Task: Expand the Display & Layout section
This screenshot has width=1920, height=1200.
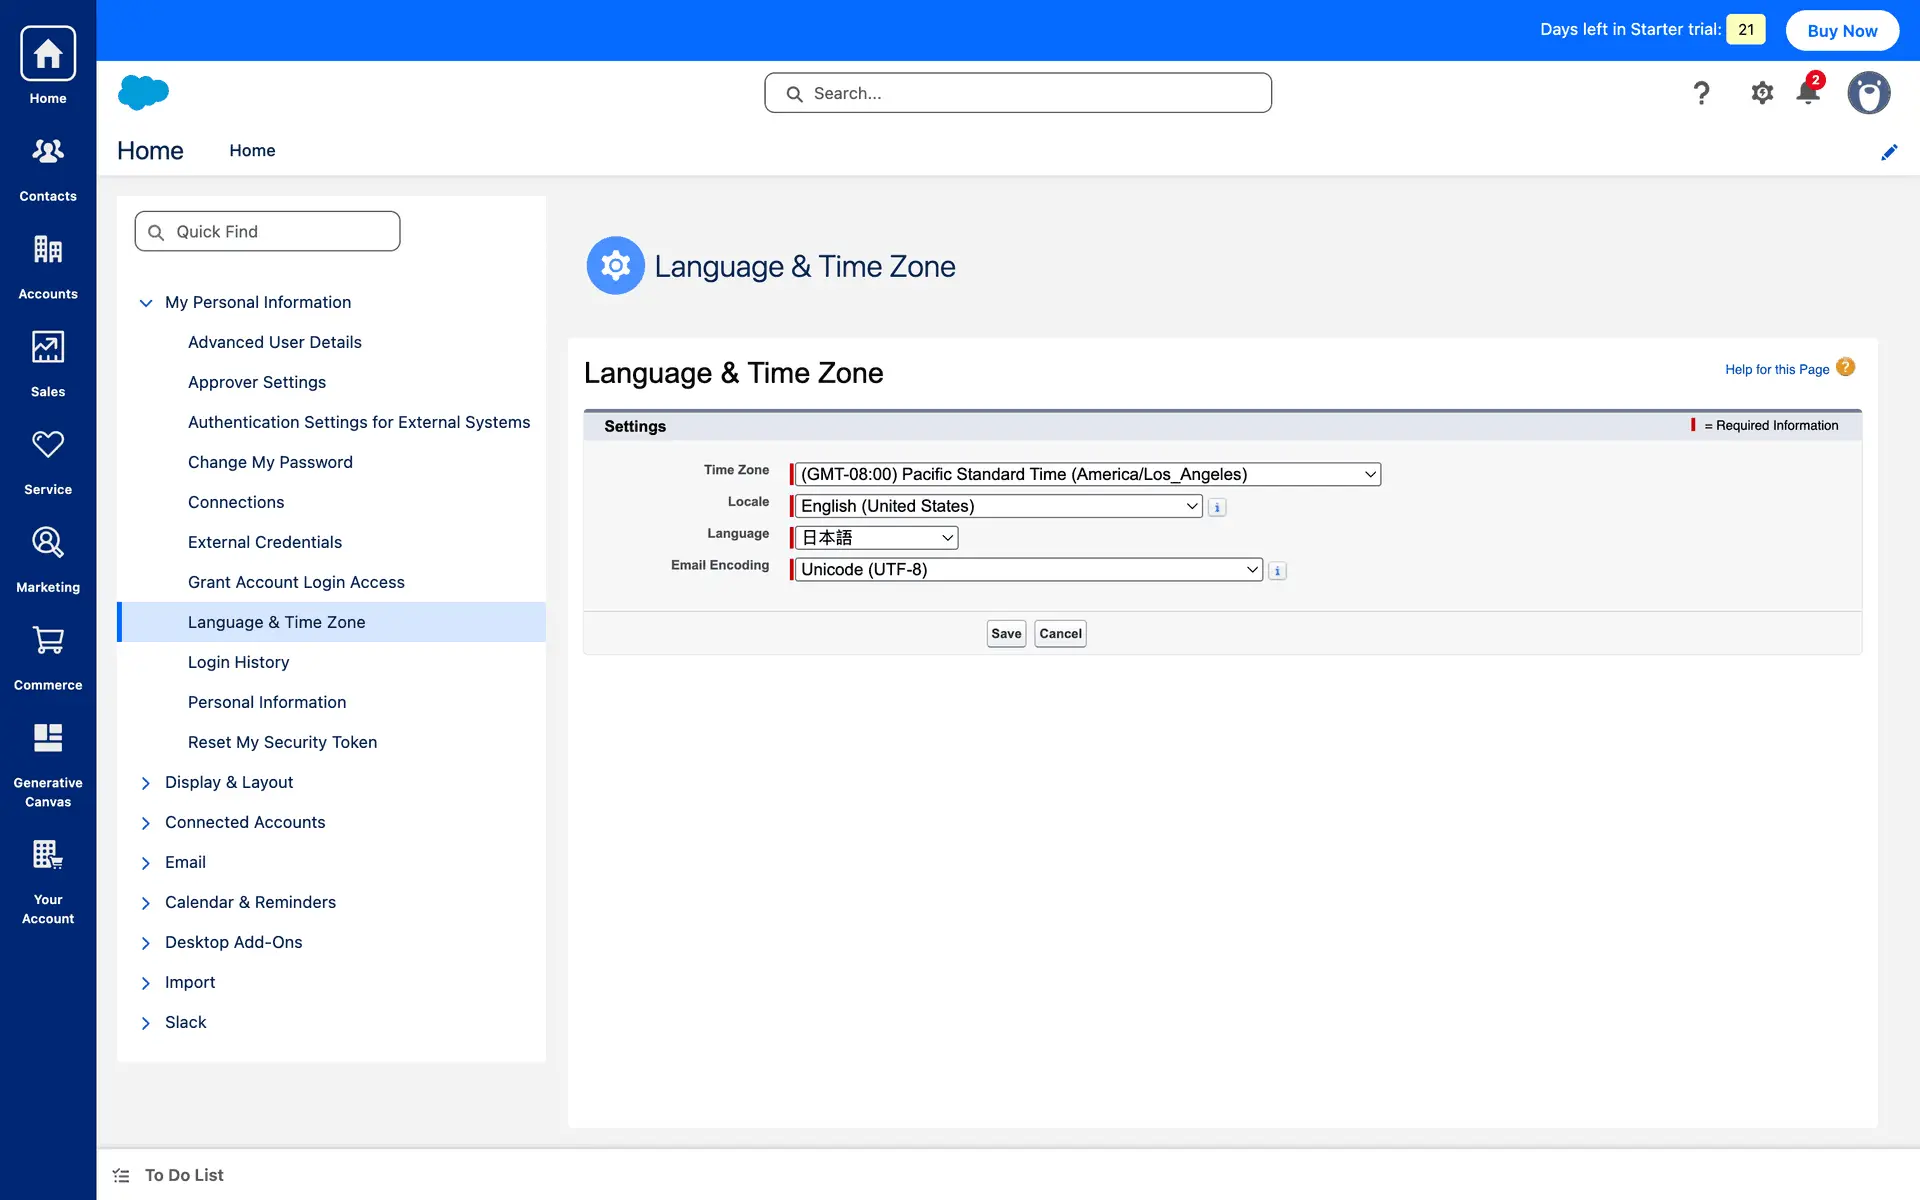Action: click(x=146, y=783)
